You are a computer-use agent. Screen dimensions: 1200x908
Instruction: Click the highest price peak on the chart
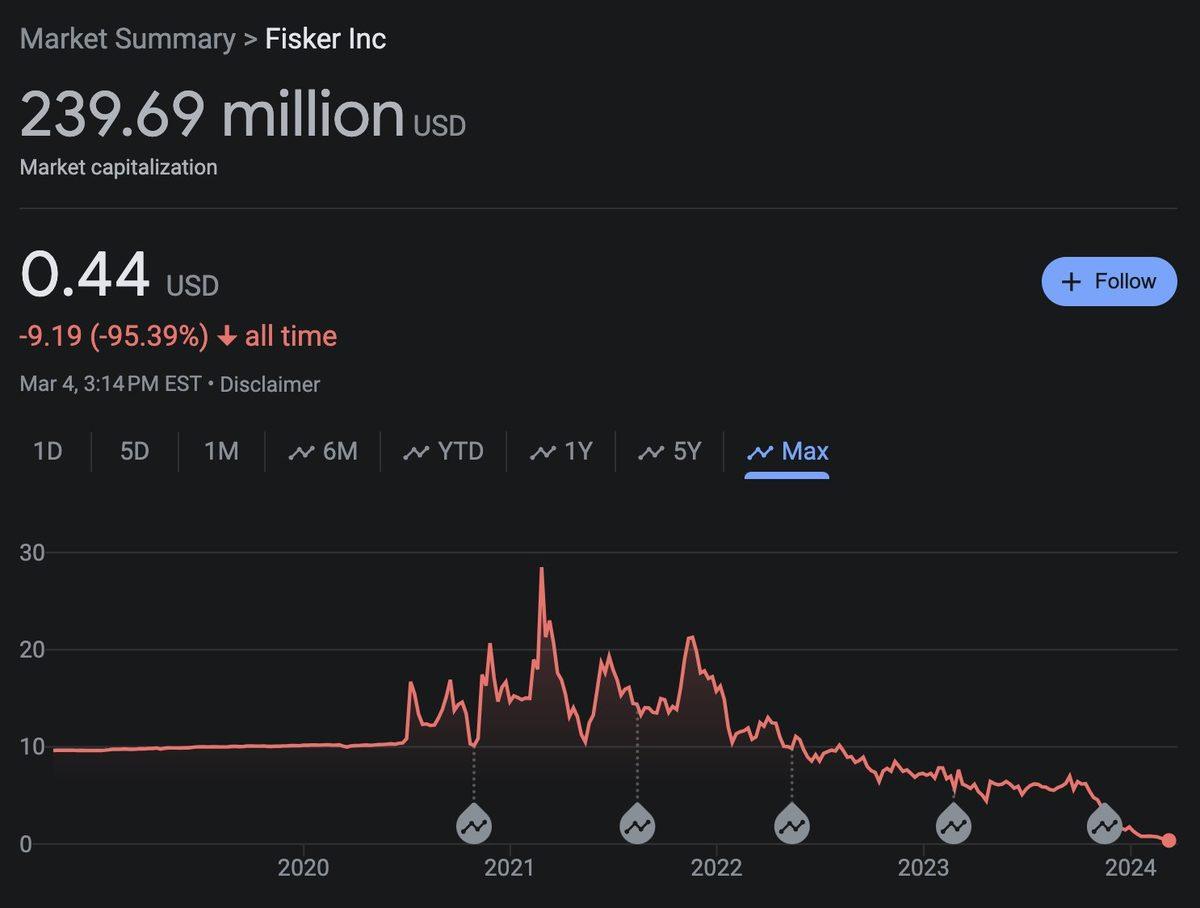click(542, 570)
